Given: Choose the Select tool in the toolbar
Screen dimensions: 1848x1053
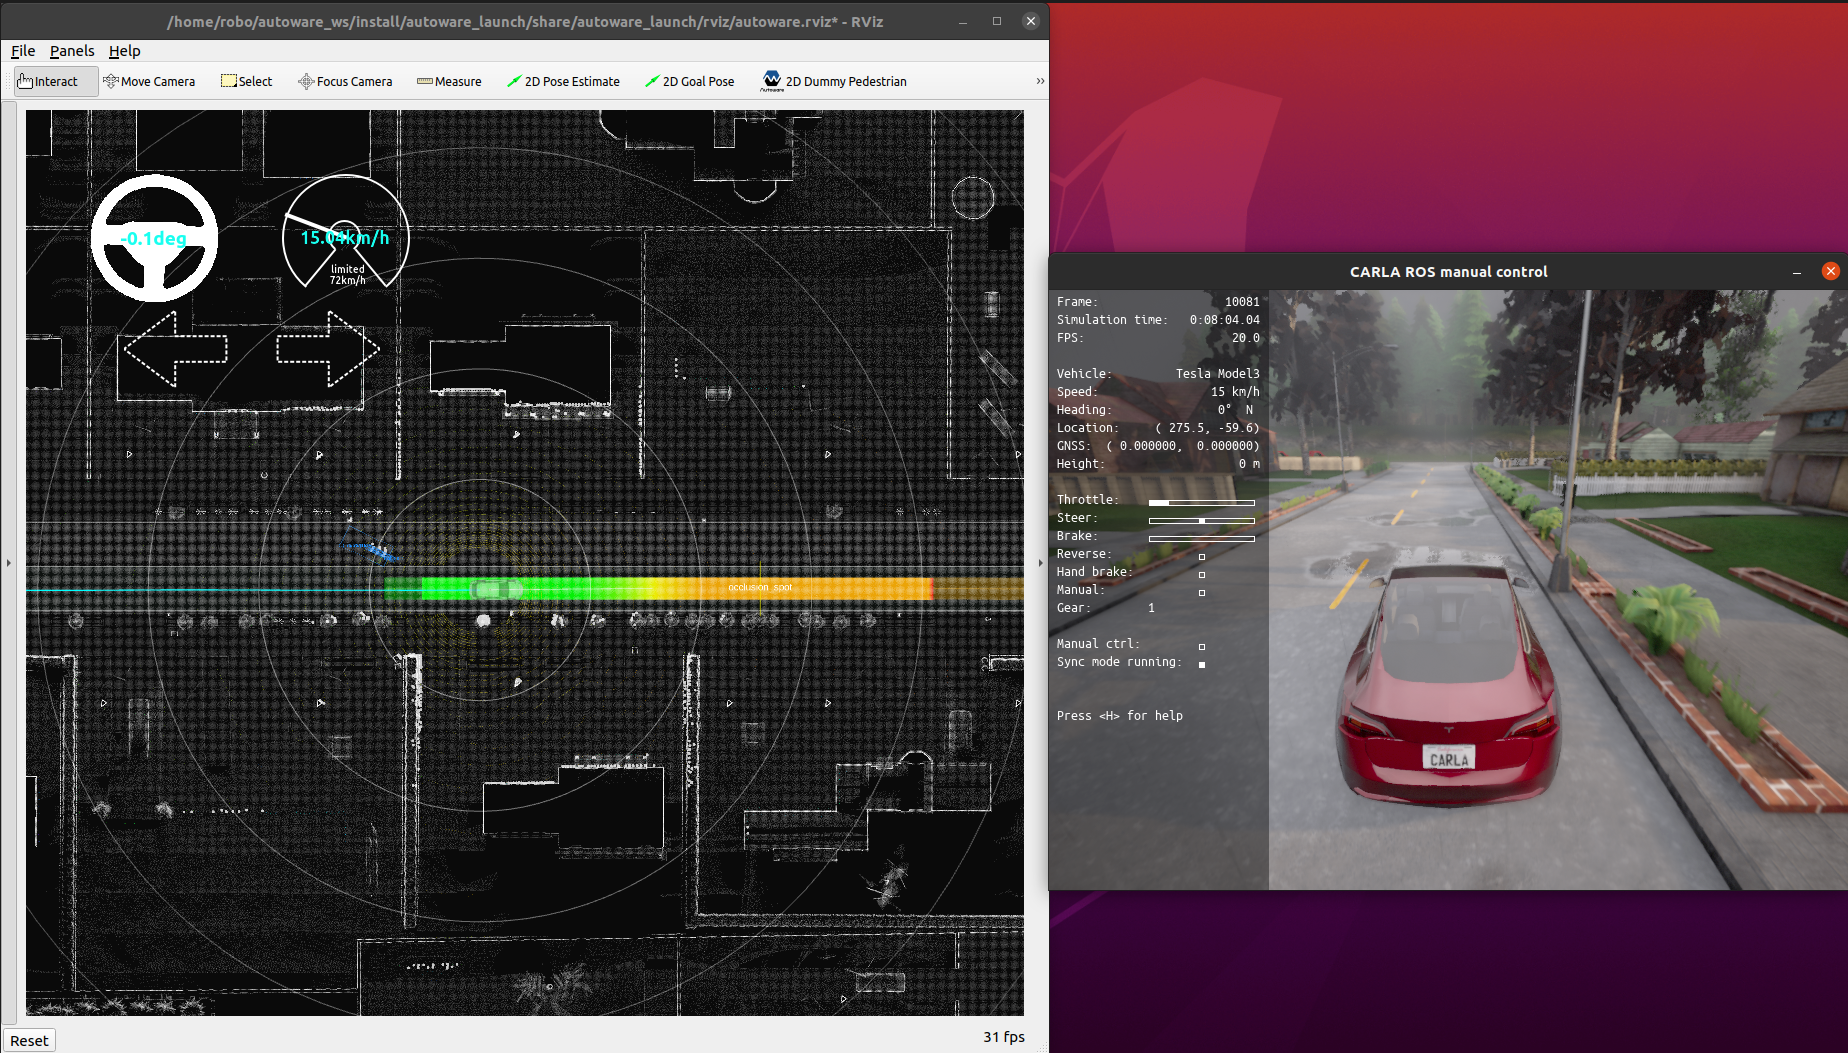Looking at the screenshot, I should pos(246,82).
